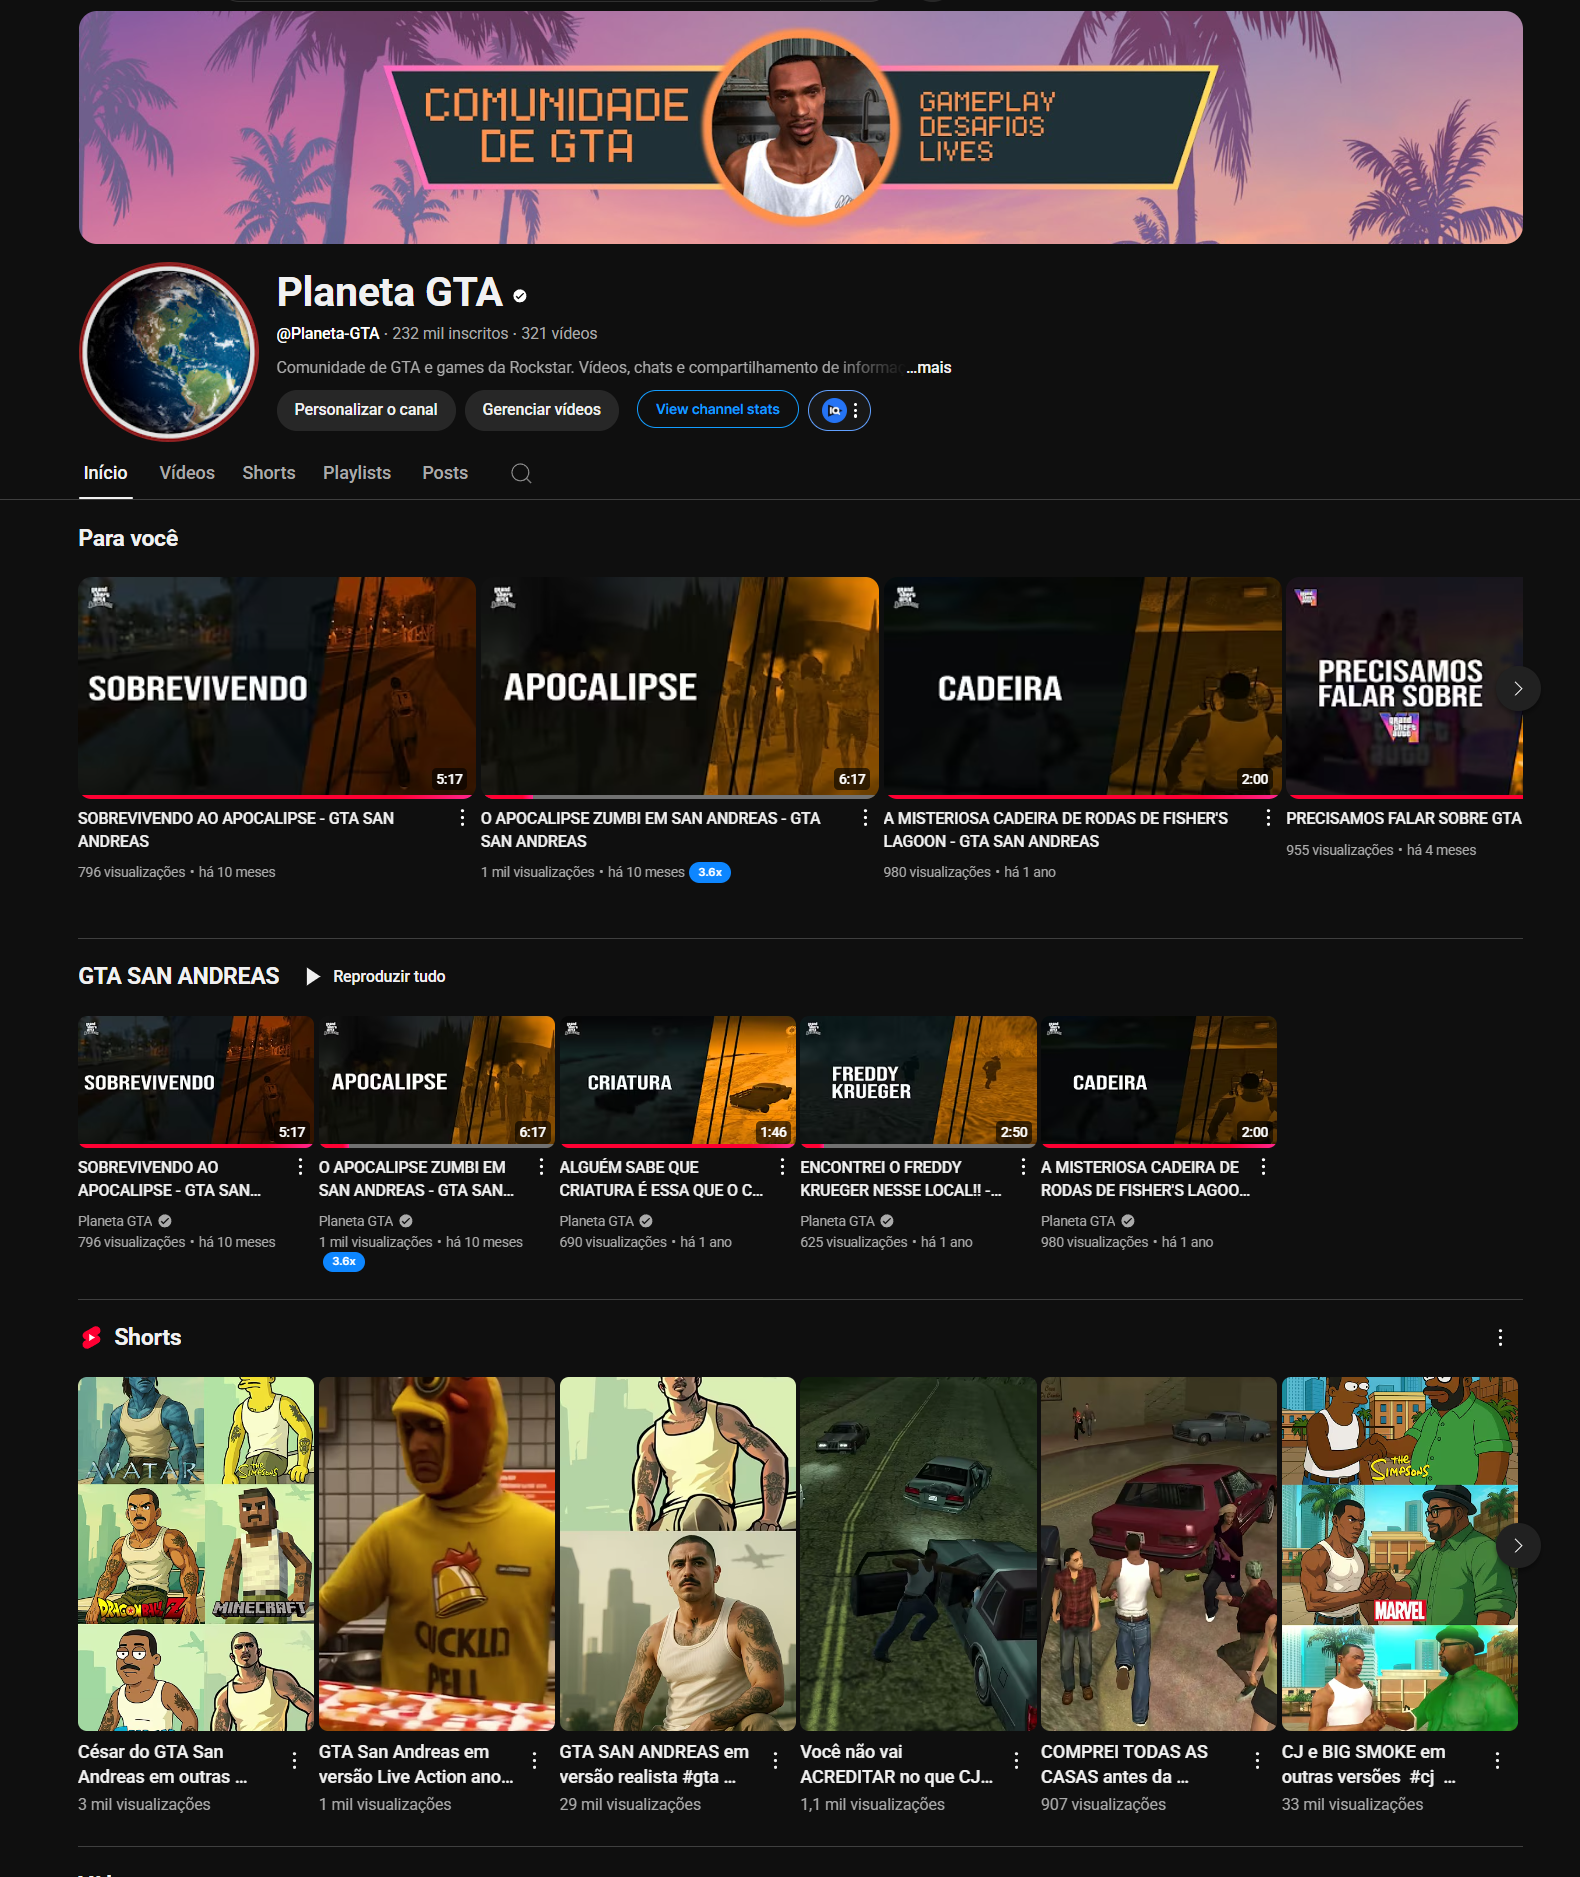Open menu for Você não vai ACREDITAR short
The image size is (1580, 1877).
(x=1016, y=1760)
